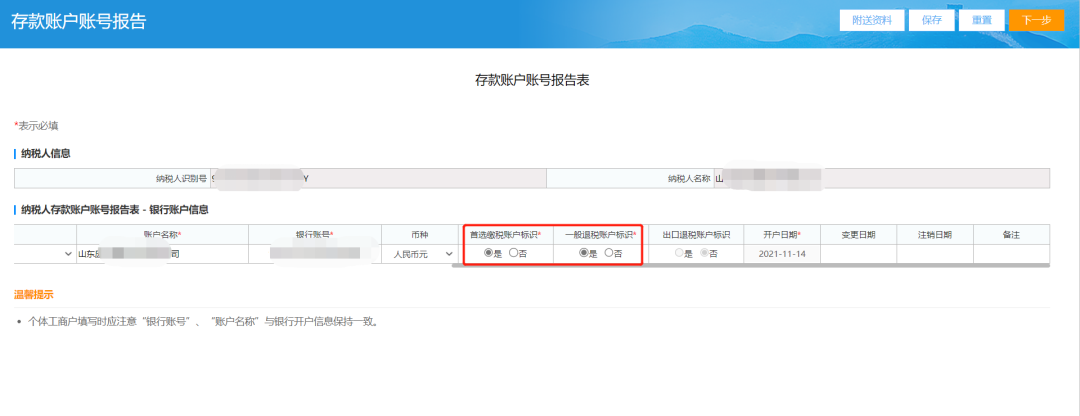The image size is (1080, 416).
Task: Reset the form with 重置
Action: [x=982, y=20]
